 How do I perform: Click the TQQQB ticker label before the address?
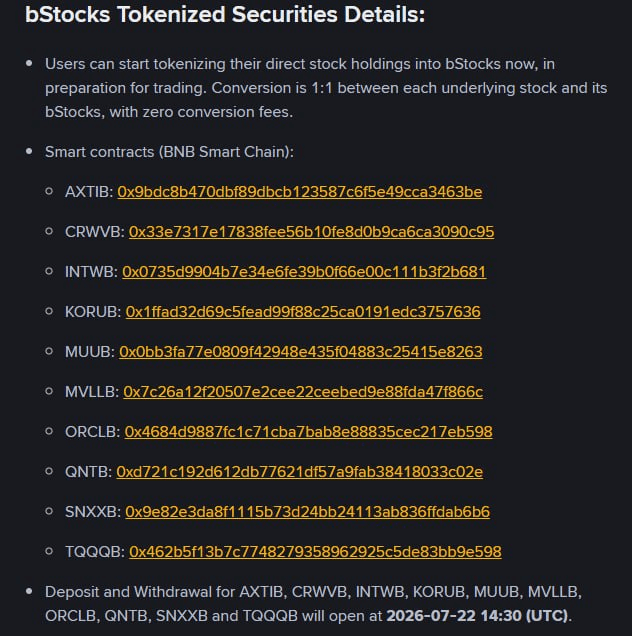[95, 552]
